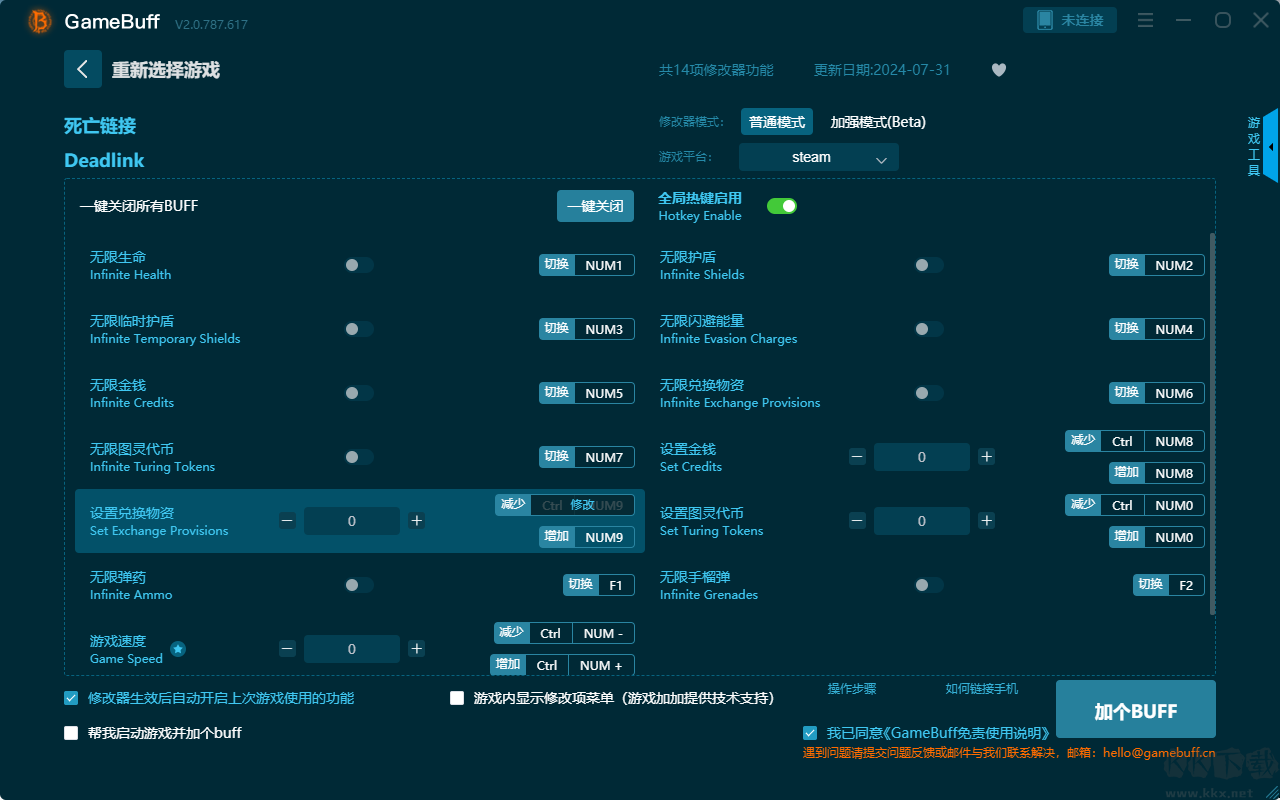
Task: Enable Infinite Evasion Charges
Action: coord(929,329)
